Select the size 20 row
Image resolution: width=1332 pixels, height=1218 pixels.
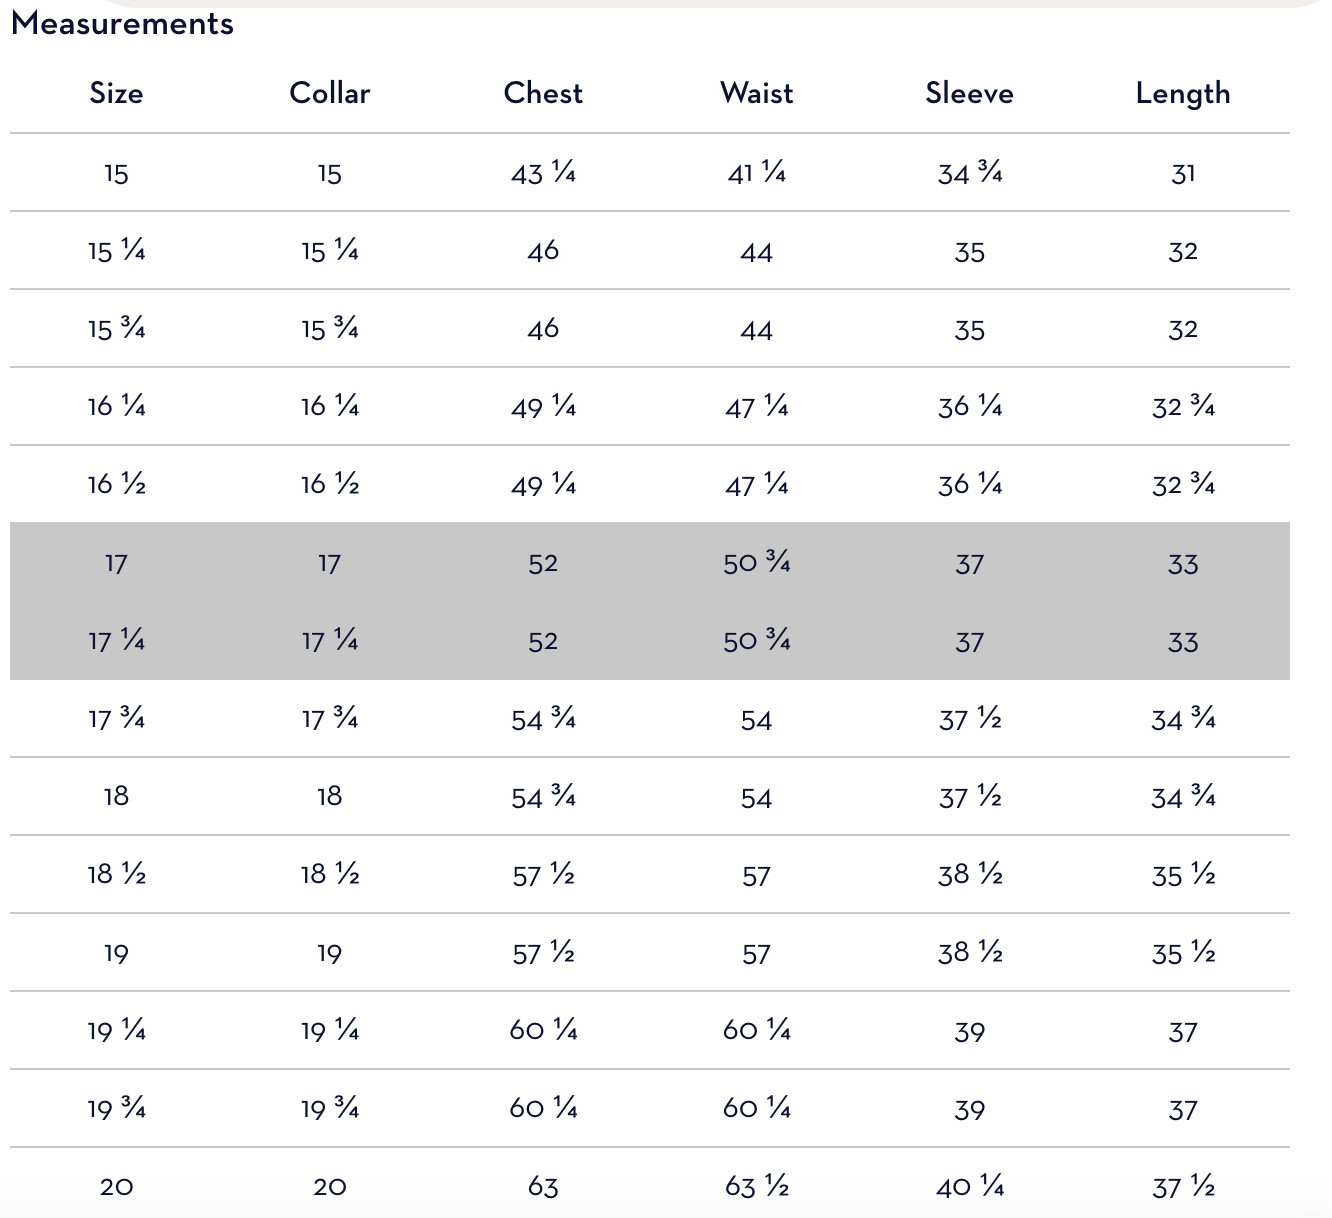click(x=650, y=1187)
